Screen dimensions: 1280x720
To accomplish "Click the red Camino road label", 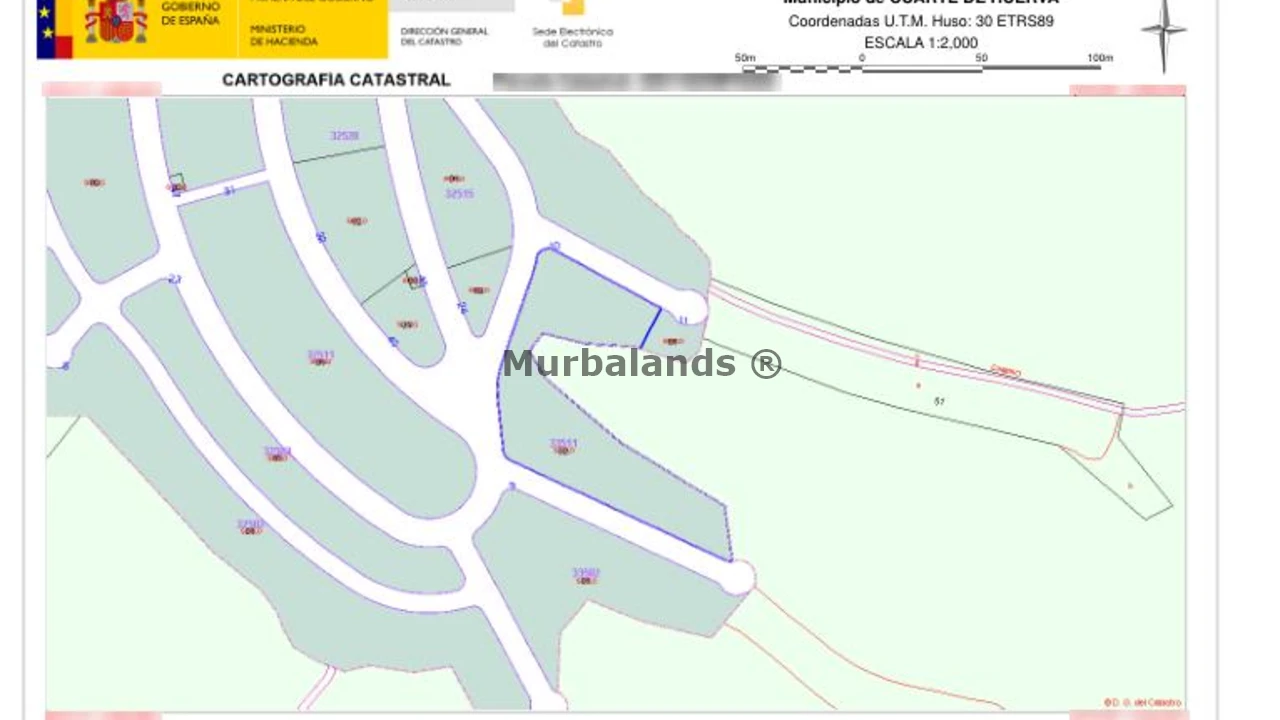I will (1005, 371).
